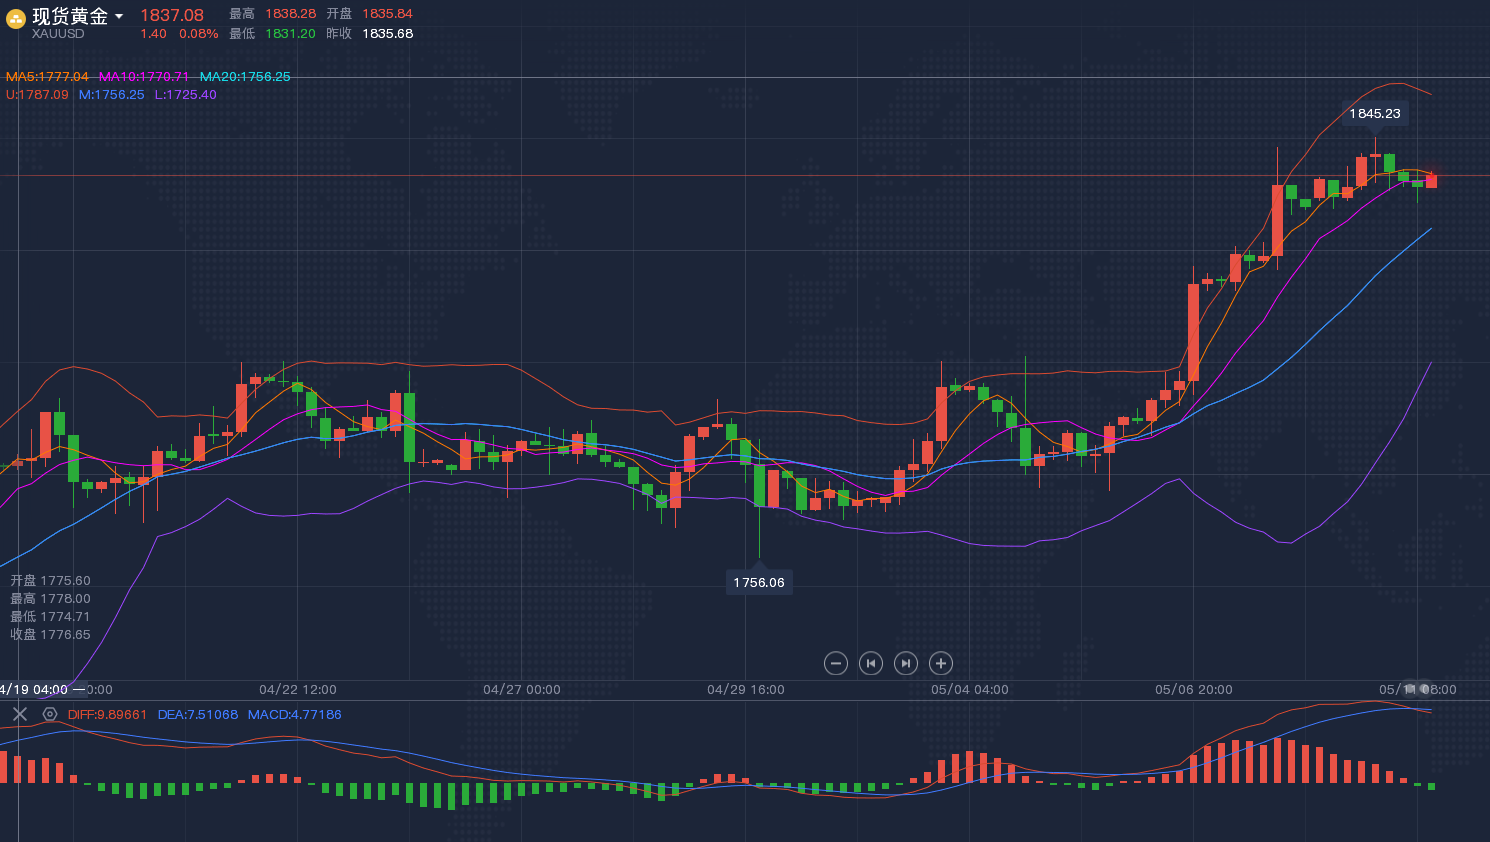Click the DIFF value in MACD panel
This screenshot has width=1490, height=842.
(107, 715)
